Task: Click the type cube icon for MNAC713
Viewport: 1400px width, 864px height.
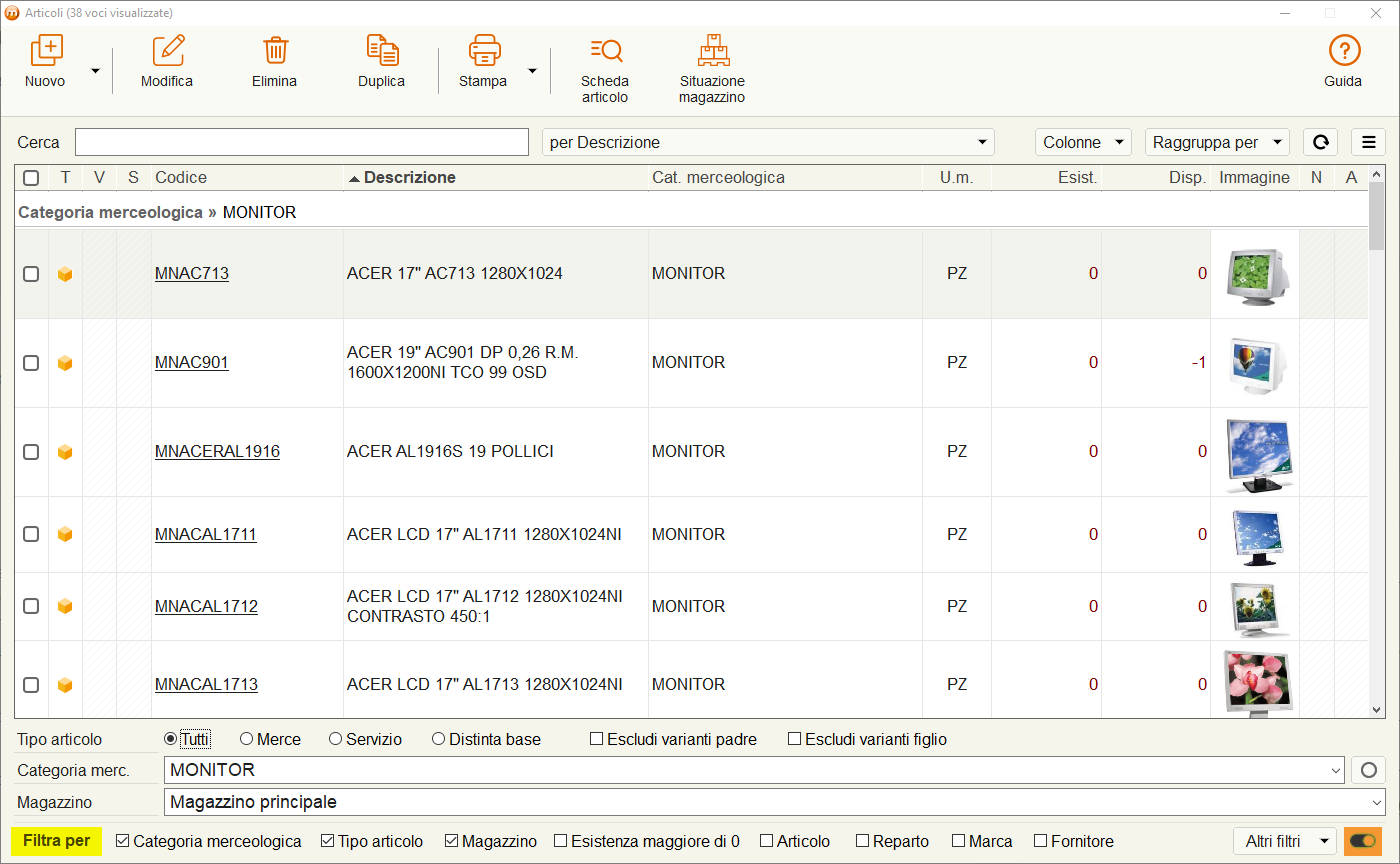Action: coord(65,274)
